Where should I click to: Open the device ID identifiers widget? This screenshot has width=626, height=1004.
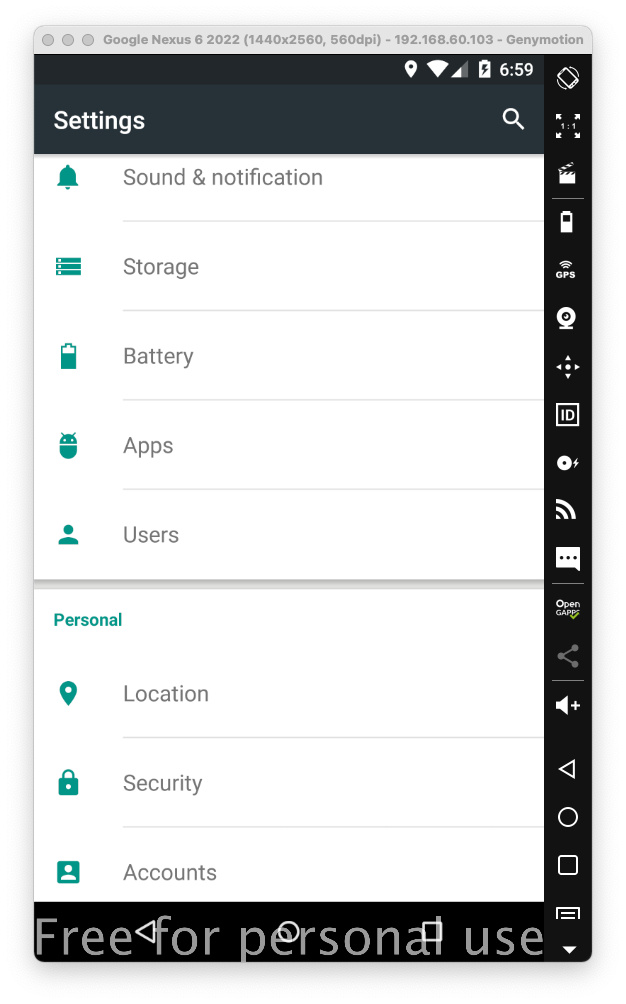click(567, 415)
